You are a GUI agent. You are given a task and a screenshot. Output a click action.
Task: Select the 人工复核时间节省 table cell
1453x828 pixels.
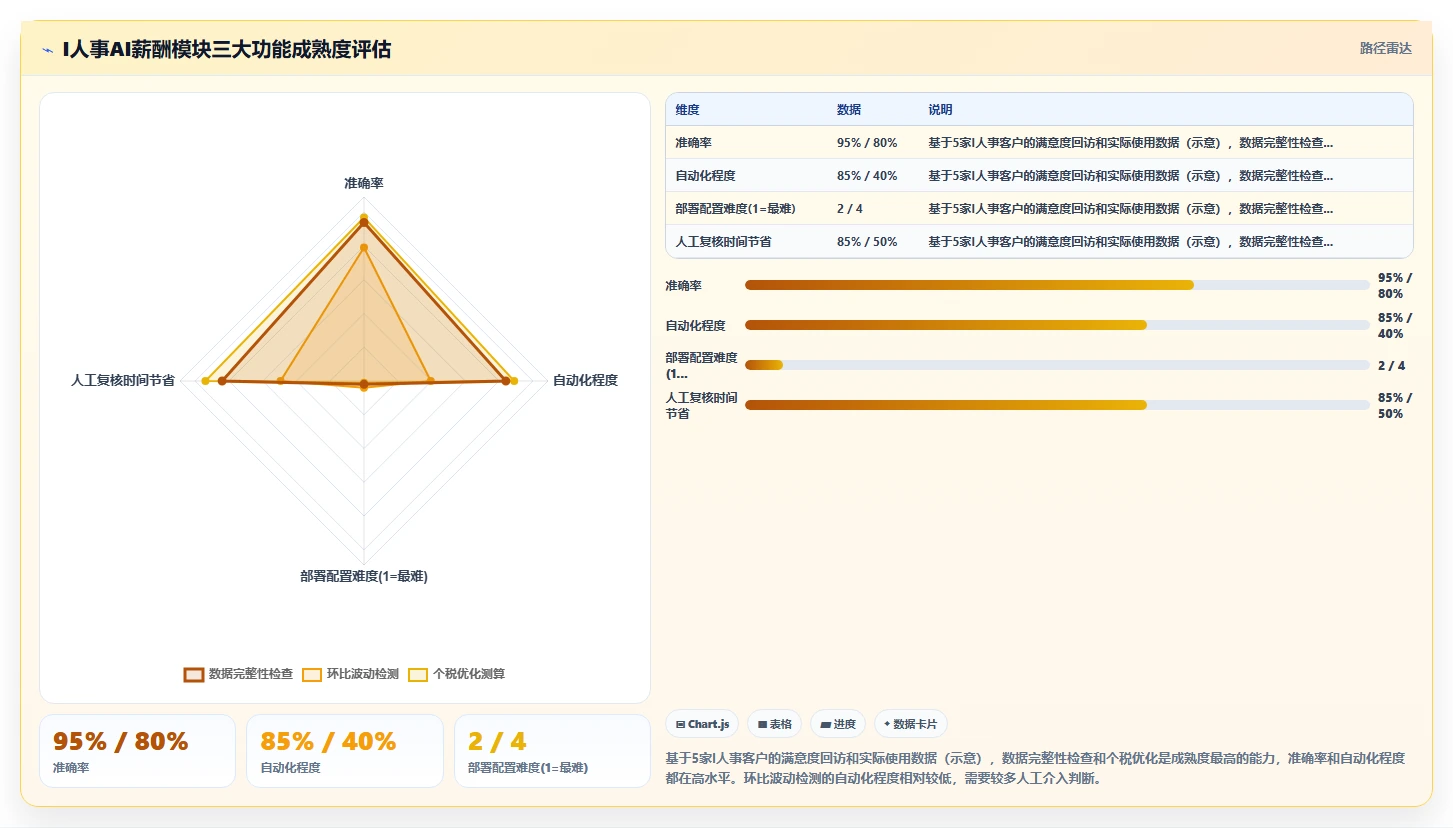coord(723,242)
